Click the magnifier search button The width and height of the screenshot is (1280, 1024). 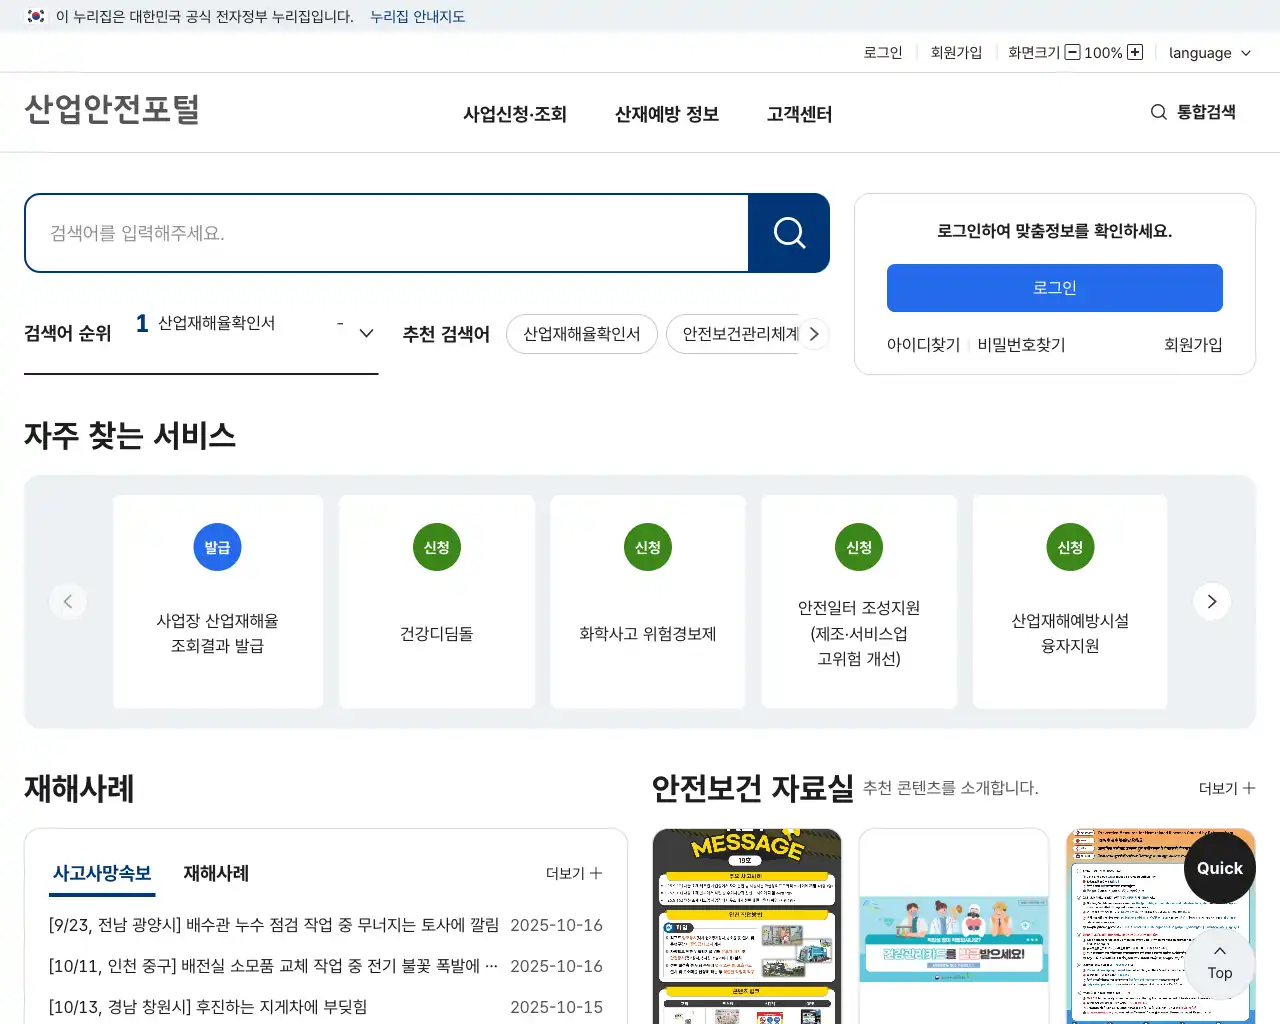(x=789, y=233)
